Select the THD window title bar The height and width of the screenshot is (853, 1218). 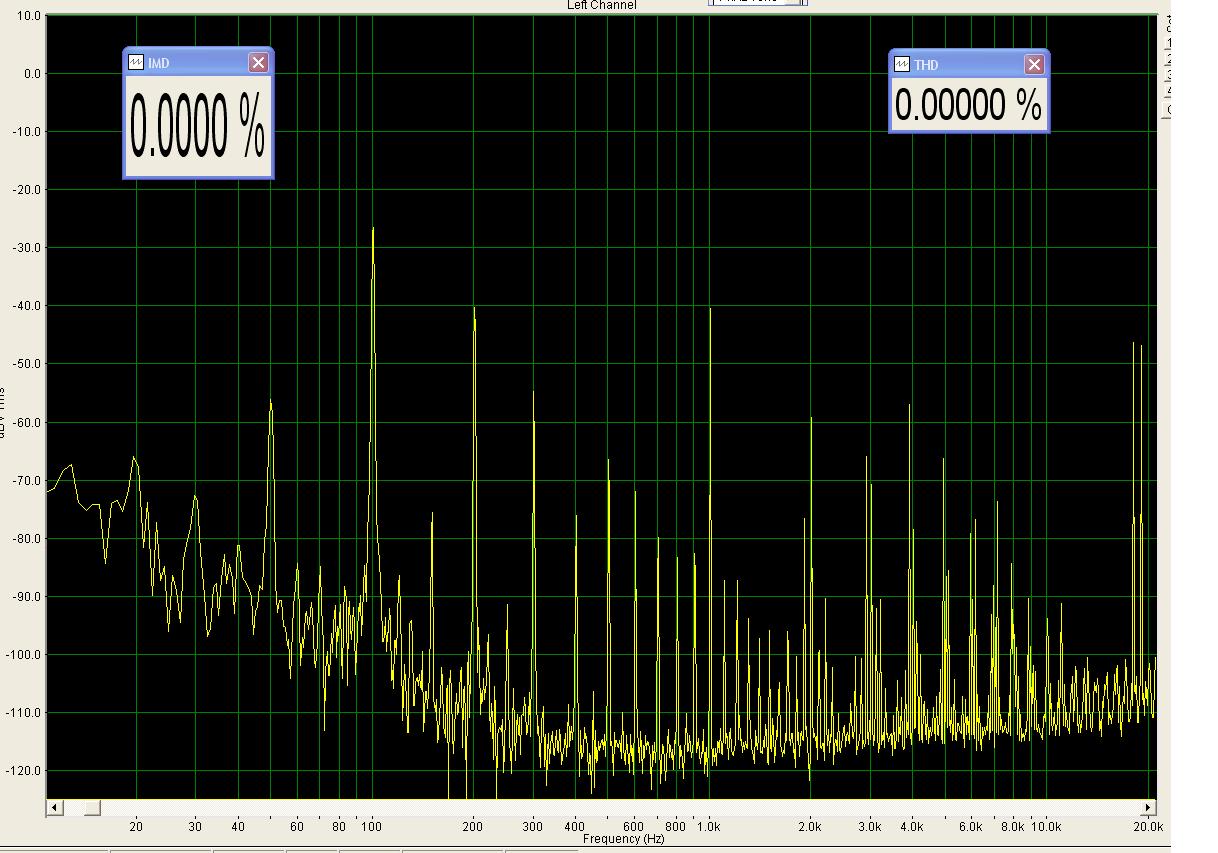point(965,65)
